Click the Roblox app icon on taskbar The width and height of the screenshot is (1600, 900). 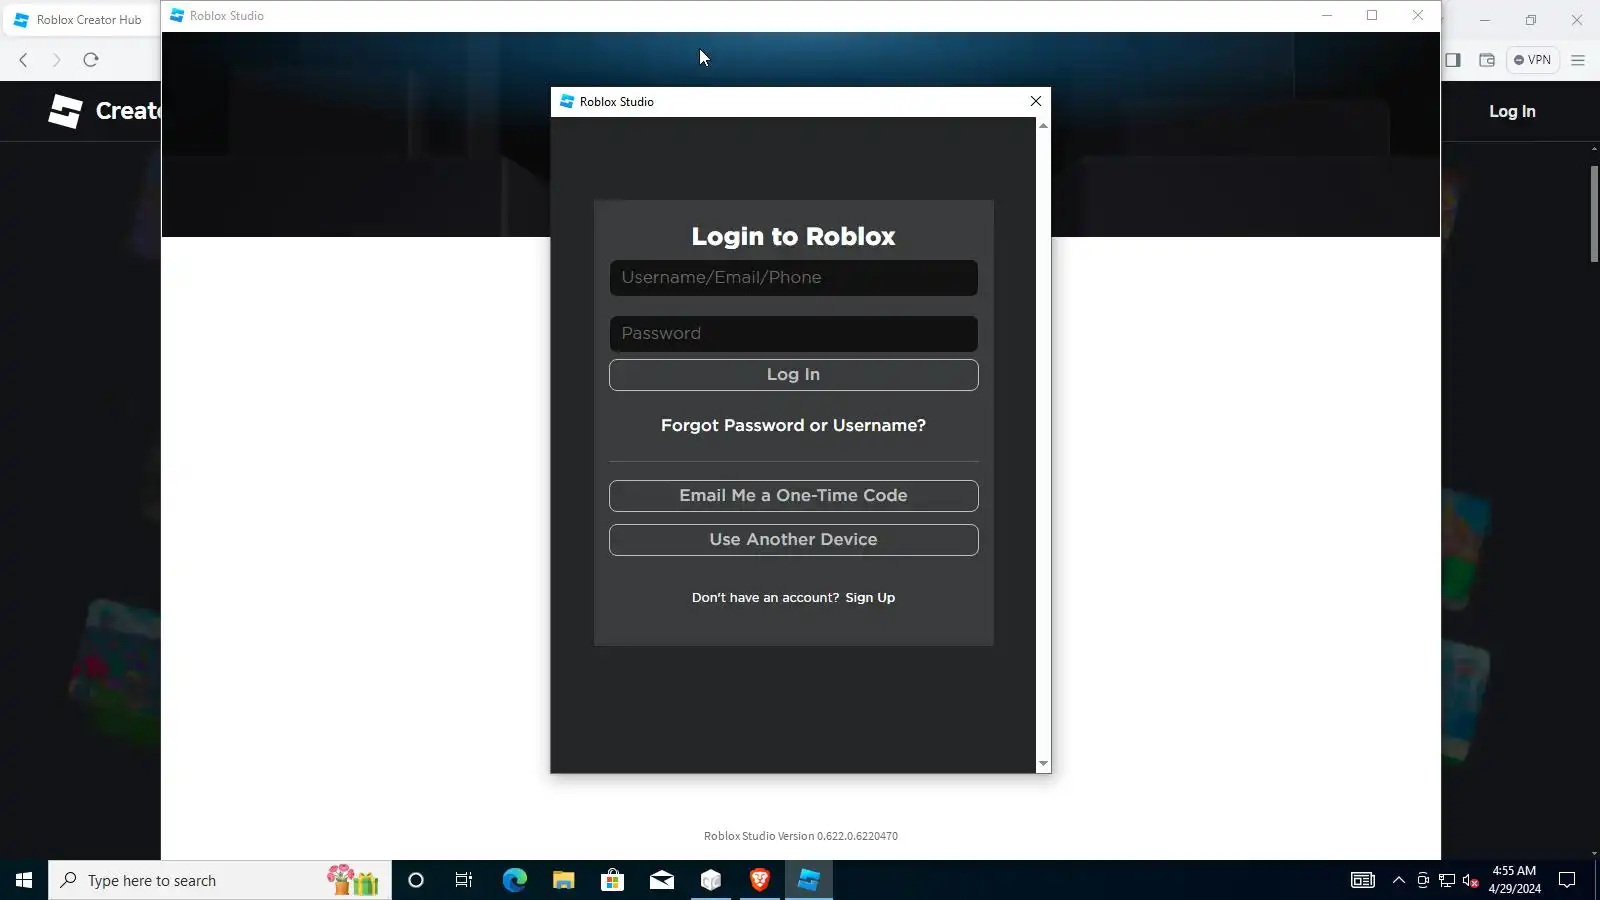tap(710, 880)
